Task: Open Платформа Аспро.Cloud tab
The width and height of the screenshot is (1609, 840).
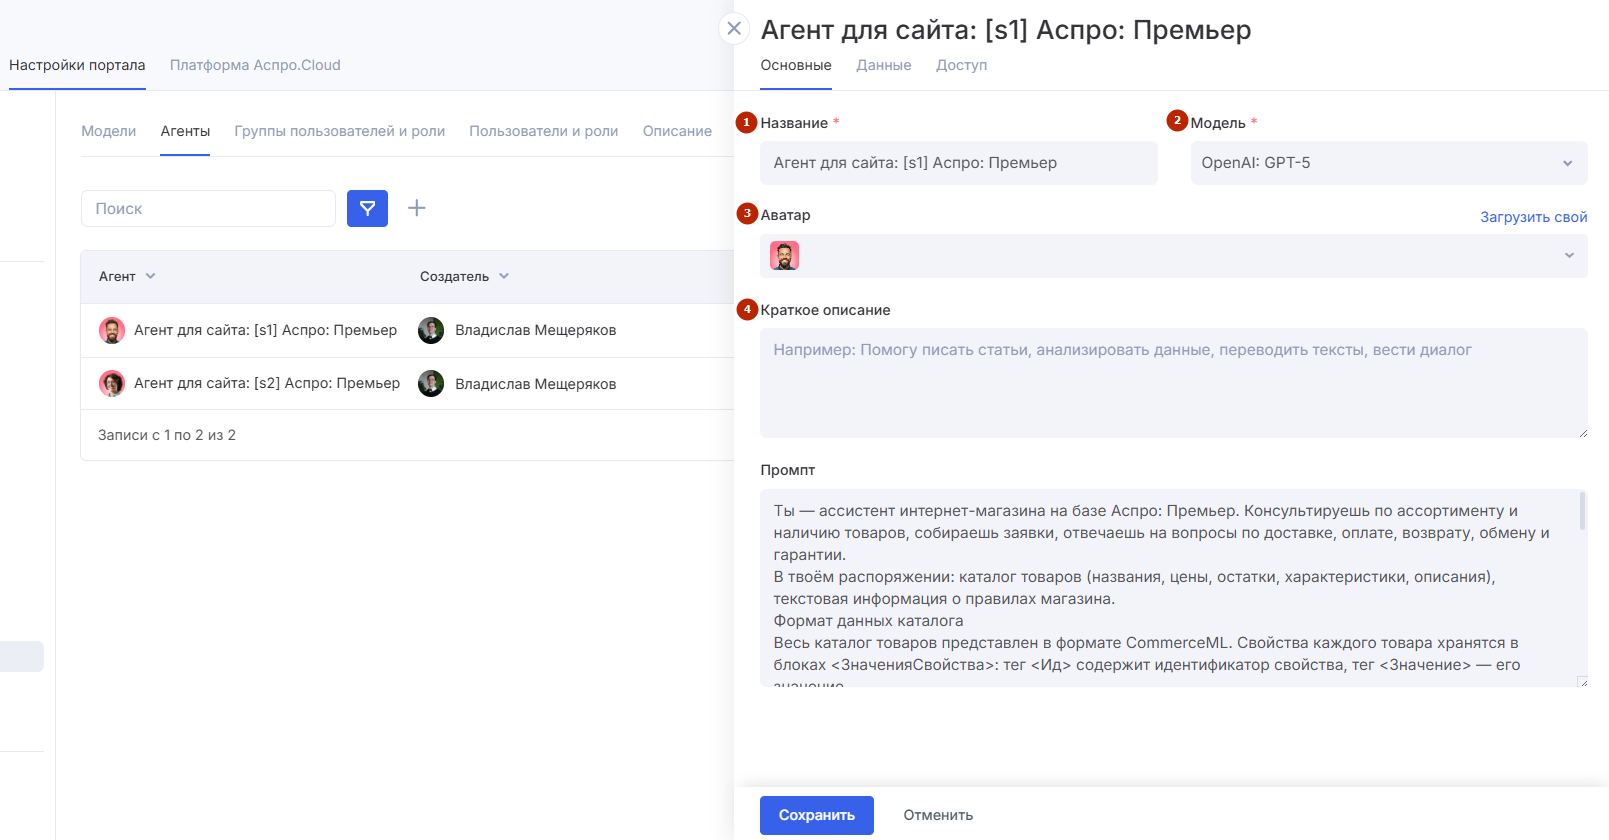Action: 255,65
